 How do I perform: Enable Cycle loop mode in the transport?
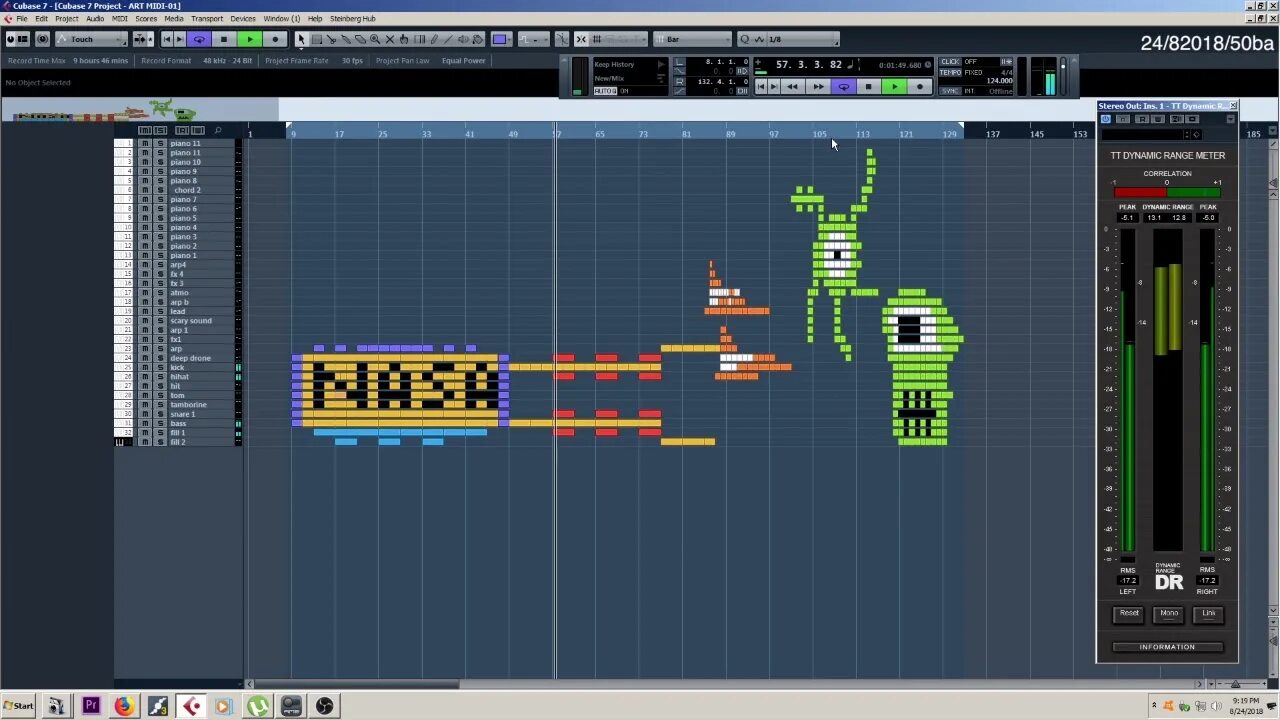843,86
